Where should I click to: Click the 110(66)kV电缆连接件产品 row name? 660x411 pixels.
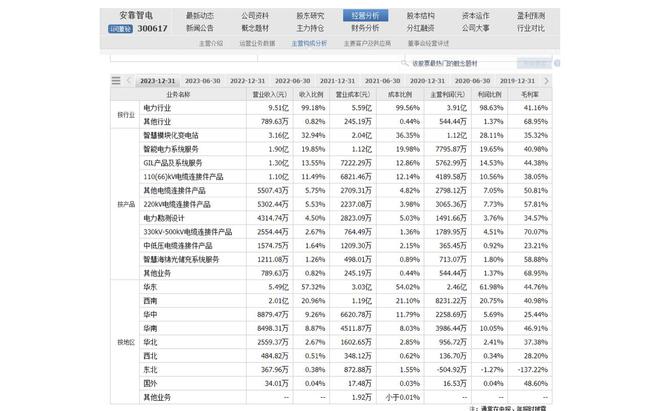pyautogui.click(x=183, y=177)
